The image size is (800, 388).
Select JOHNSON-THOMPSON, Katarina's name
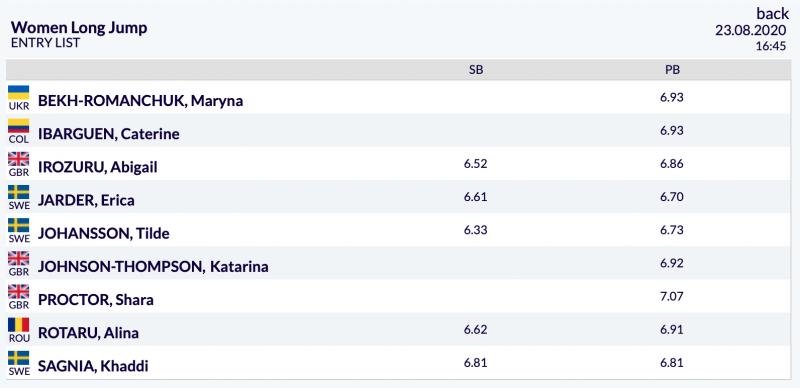click(153, 266)
